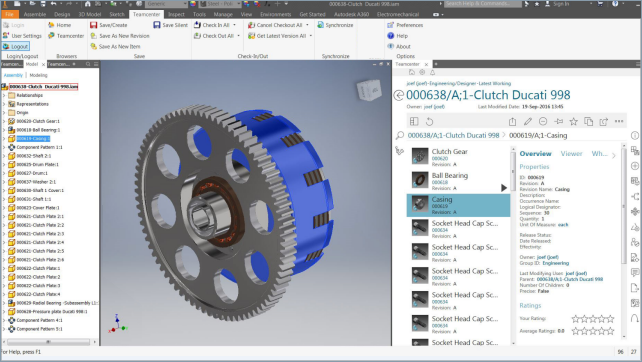Expand the Representations tree node
Image resolution: width=642 pixels, height=362 pixels.
click(5, 104)
